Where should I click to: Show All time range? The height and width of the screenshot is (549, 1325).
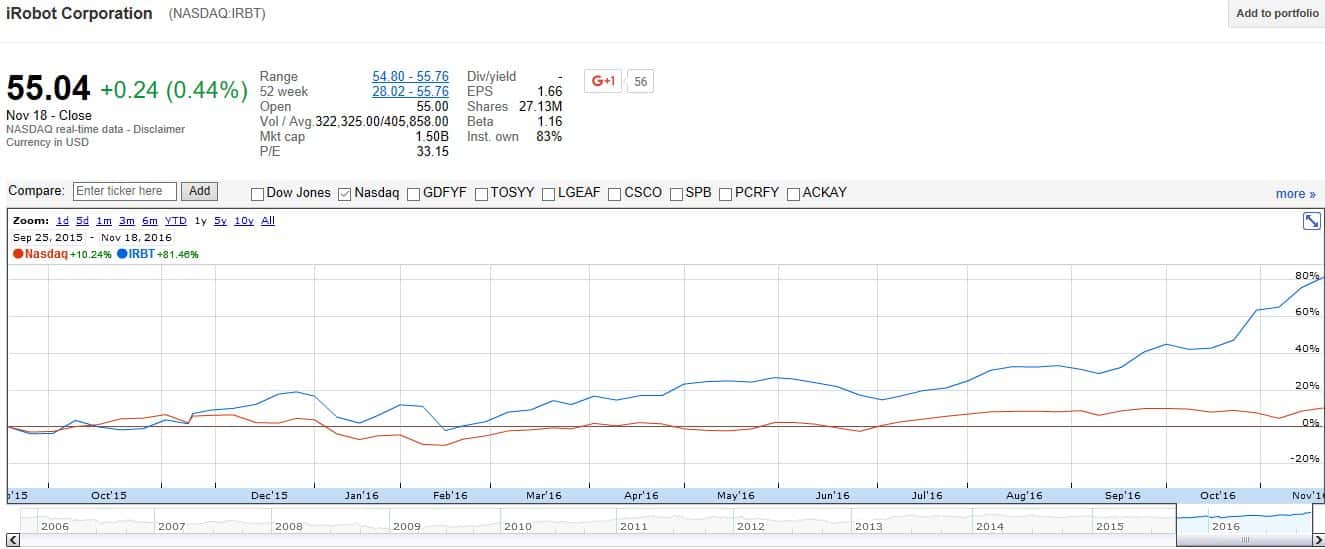coord(268,221)
